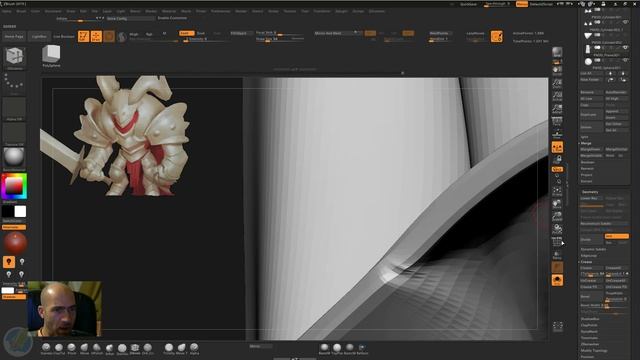Click the PolyF line fill grid icon
Image resolution: width=640 pixels, height=360 pixels.
(557, 242)
